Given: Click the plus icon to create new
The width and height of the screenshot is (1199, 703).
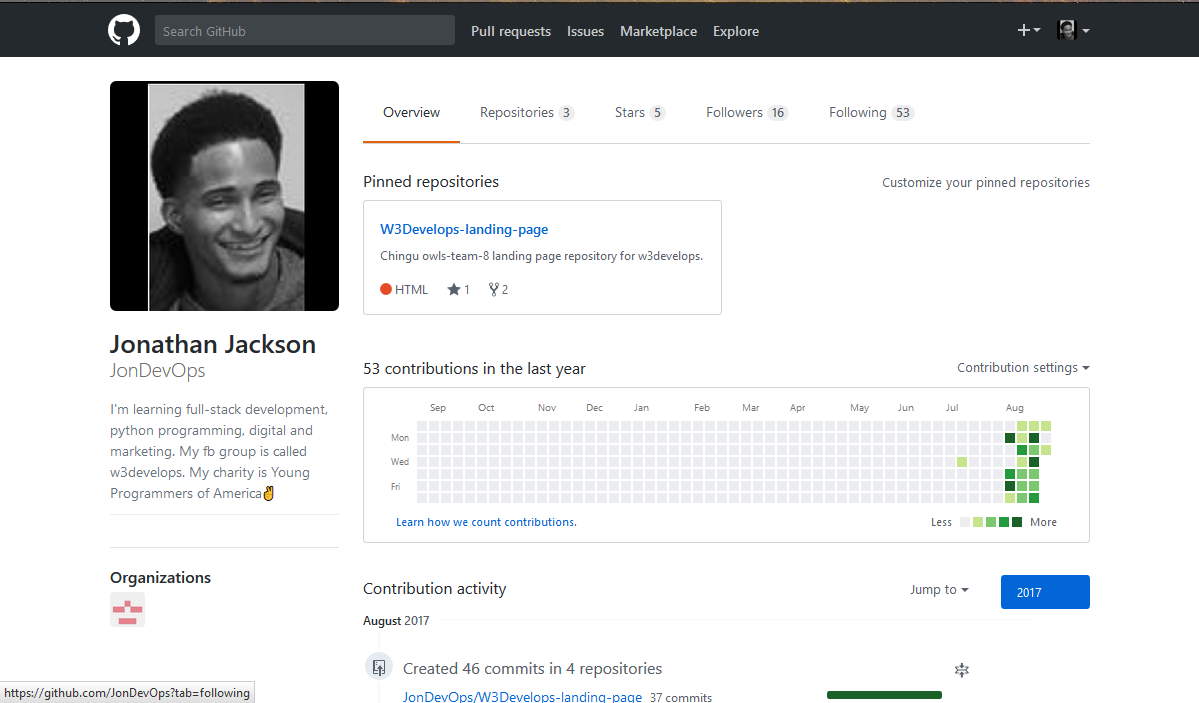Looking at the screenshot, I should coord(1028,31).
